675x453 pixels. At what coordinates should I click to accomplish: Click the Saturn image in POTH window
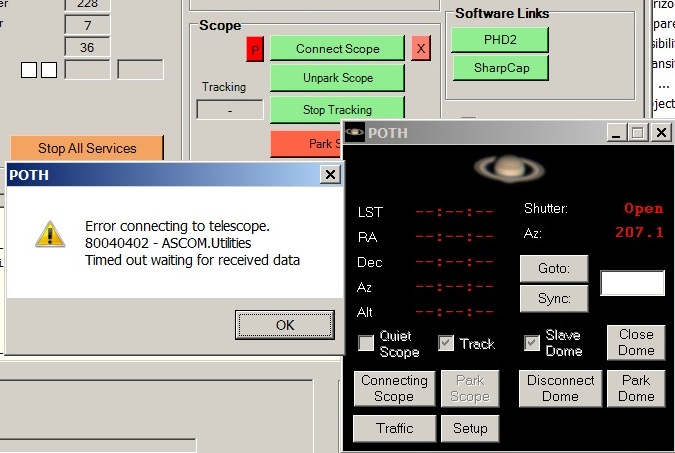(x=509, y=168)
